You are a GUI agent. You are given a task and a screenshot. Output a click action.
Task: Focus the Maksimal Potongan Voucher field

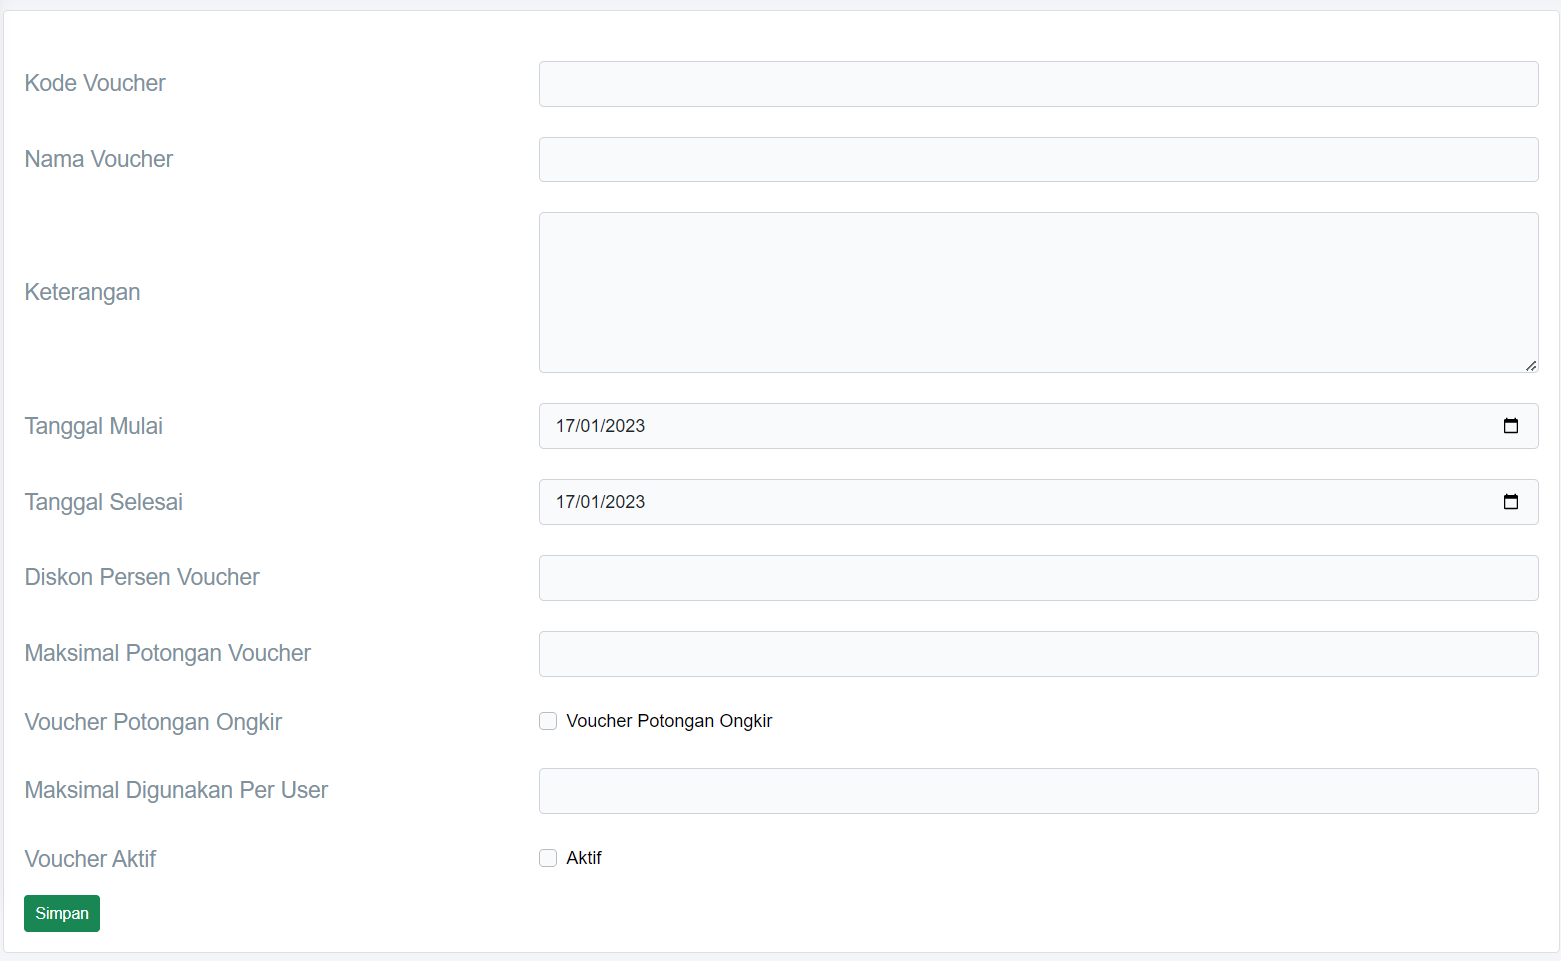coord(1038,654)
